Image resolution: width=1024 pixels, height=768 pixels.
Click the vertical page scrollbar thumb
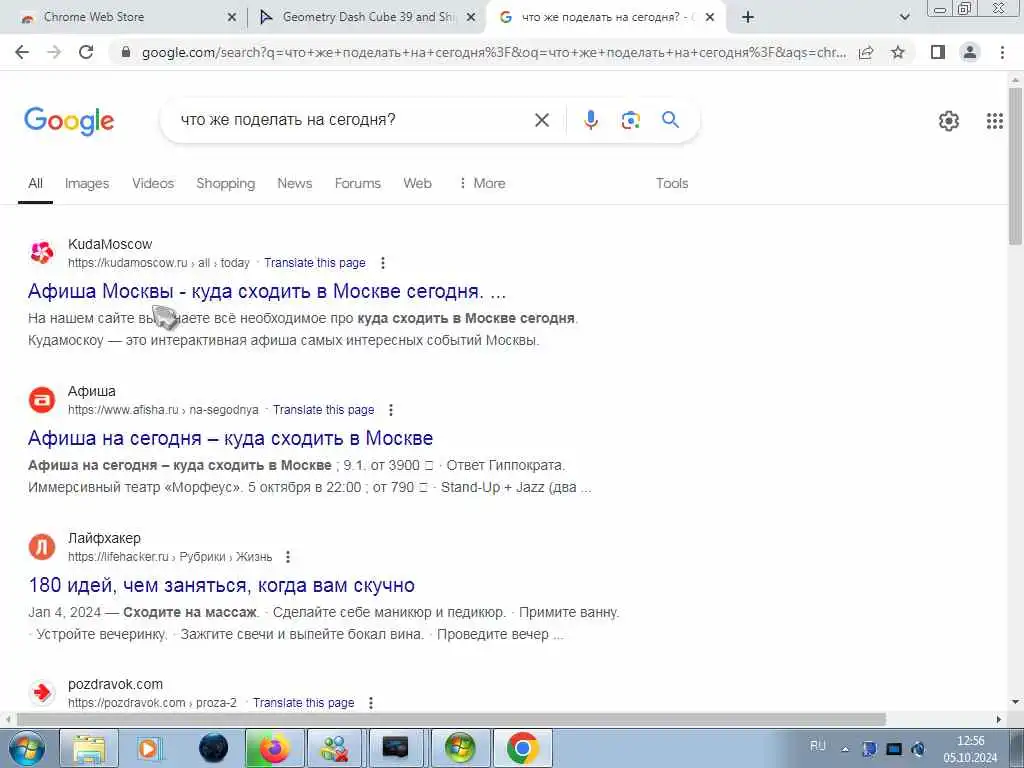coord(1015,165)
